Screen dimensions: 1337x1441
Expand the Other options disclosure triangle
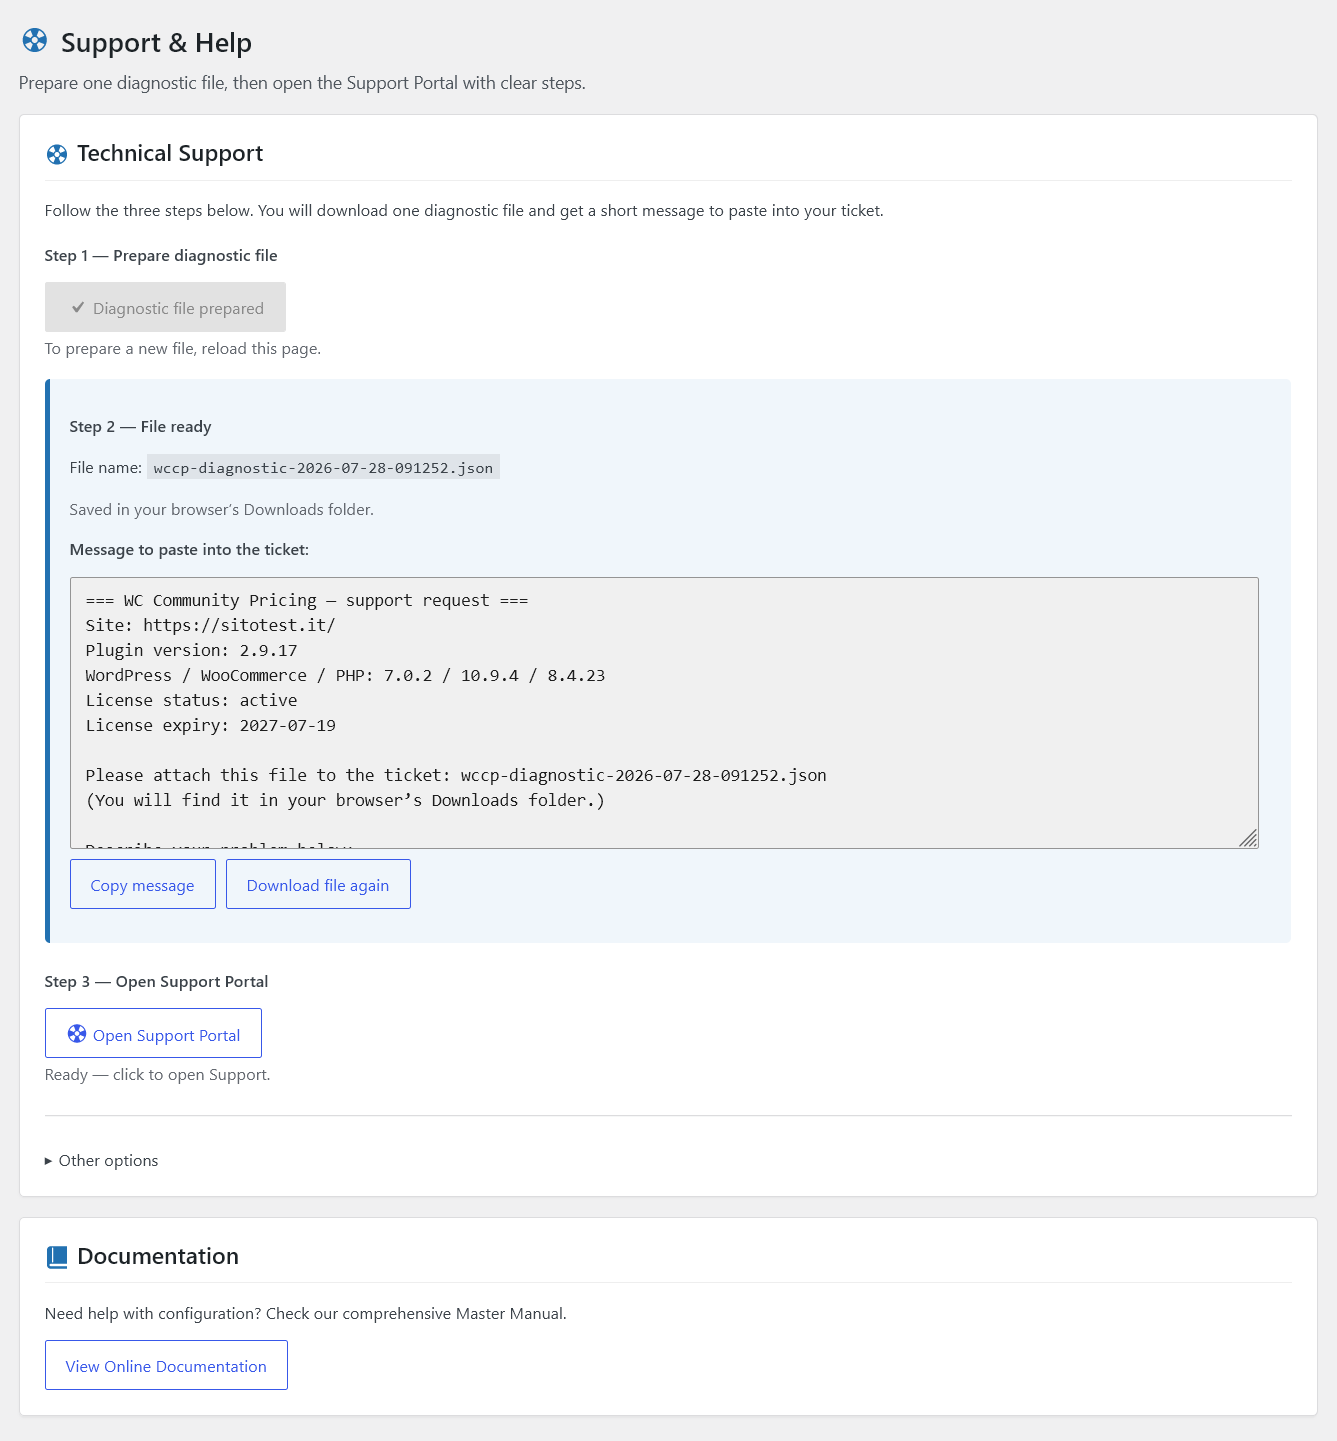(x=48, y=1161)
